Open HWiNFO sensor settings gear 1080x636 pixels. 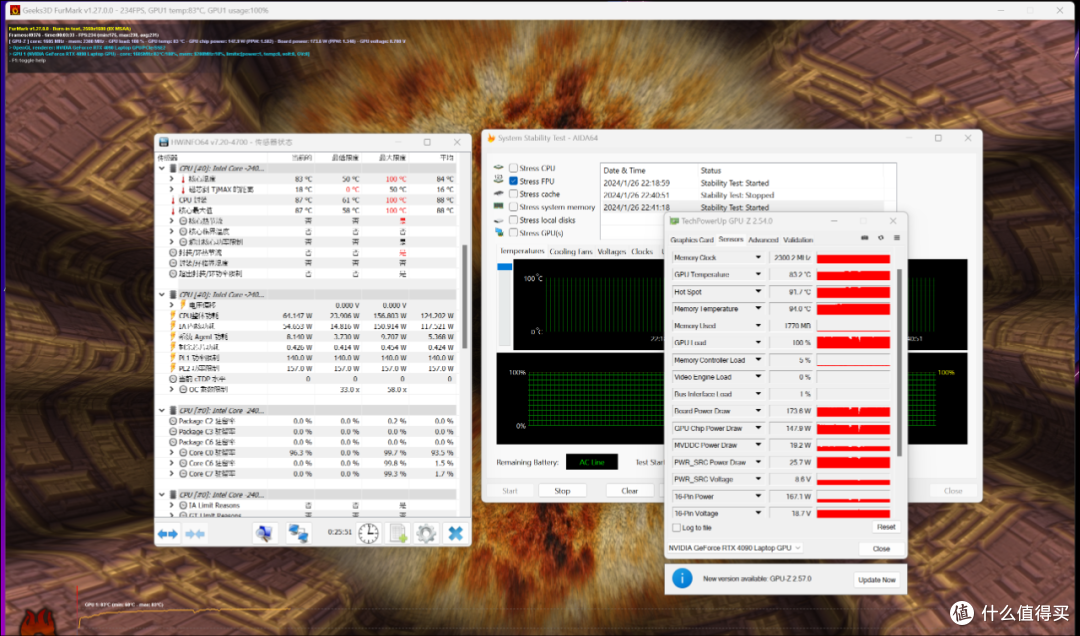coord(426,533)
